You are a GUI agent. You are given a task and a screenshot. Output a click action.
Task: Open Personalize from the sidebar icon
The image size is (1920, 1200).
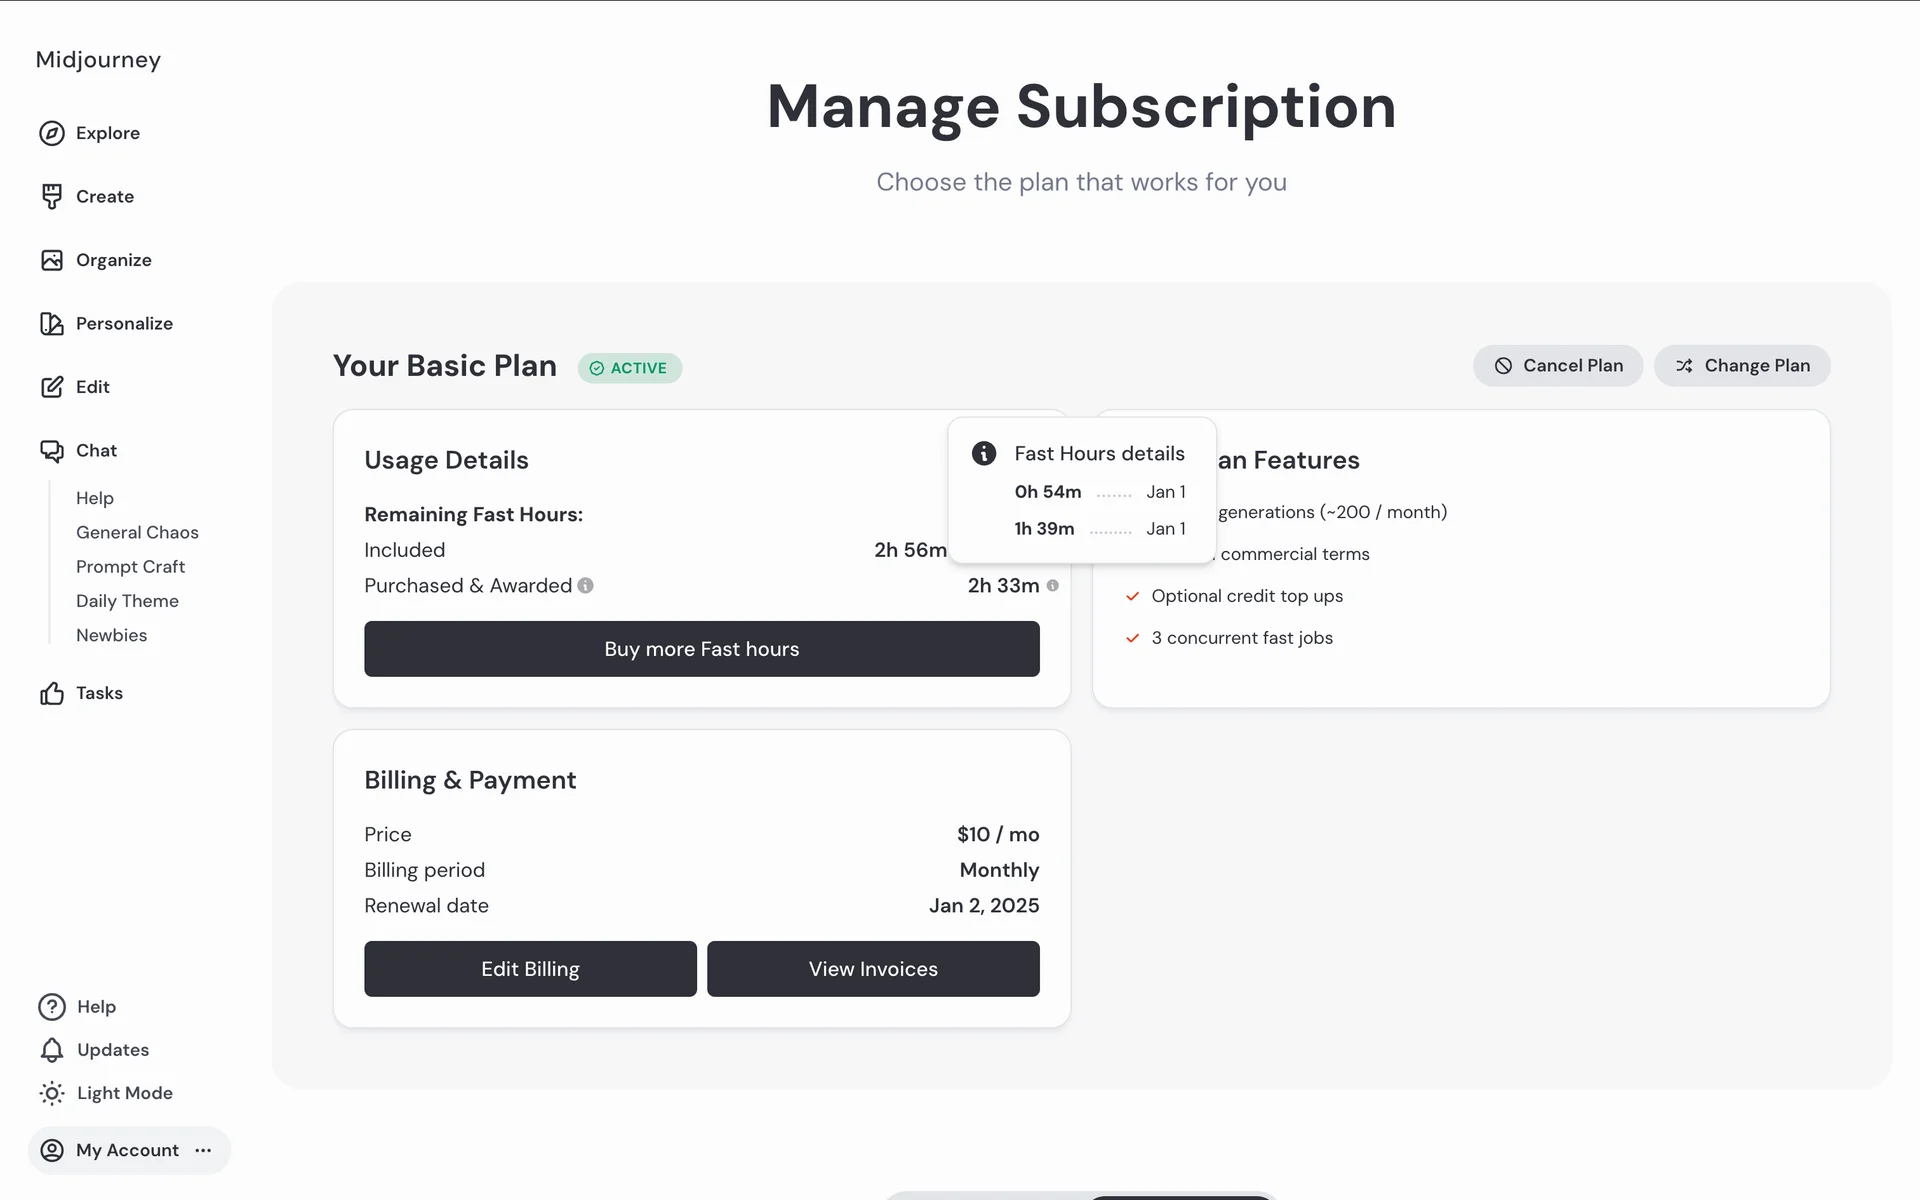[x=52, y=323]
